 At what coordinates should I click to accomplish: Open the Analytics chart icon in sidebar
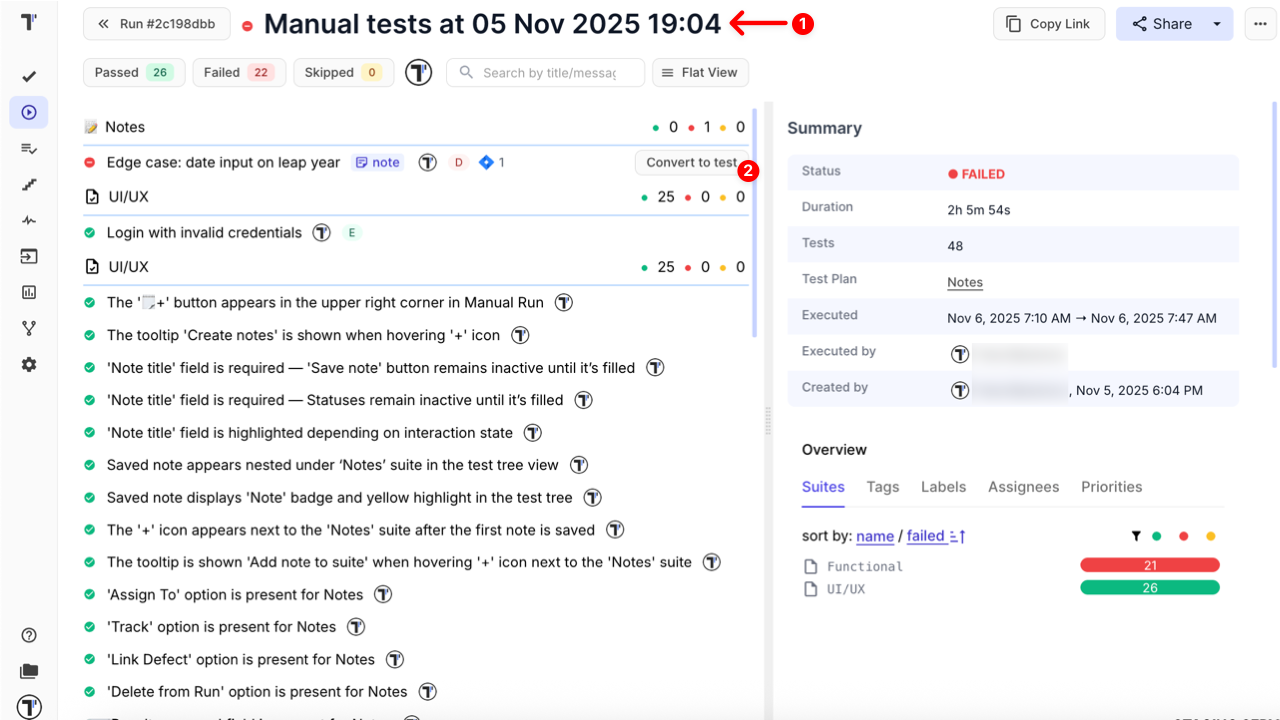[x=29, y=293]
